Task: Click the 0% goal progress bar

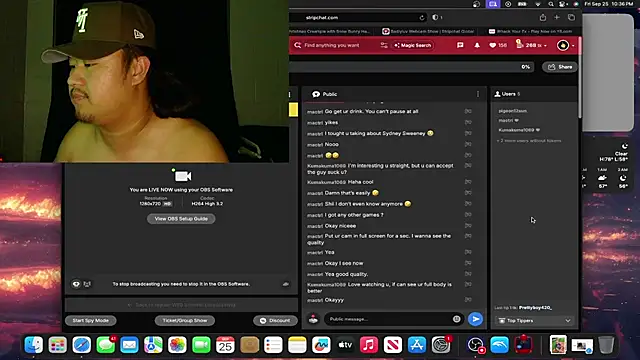Action: (x=412, y=67)
